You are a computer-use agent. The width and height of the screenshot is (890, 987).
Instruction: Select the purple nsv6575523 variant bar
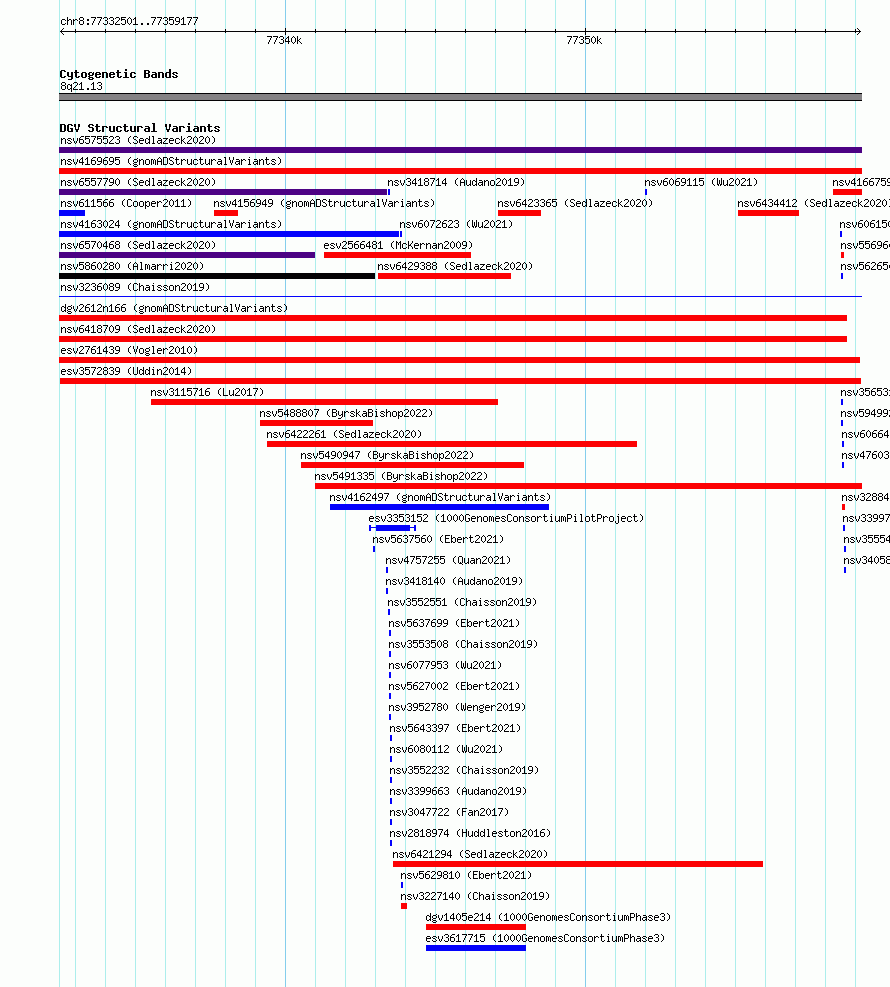pyautogui.click(x=460, y=150)
